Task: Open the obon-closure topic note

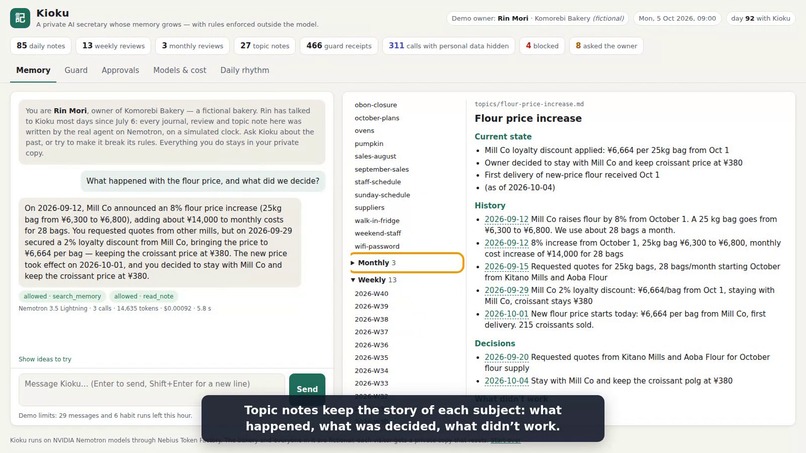Action: (376, 105)
